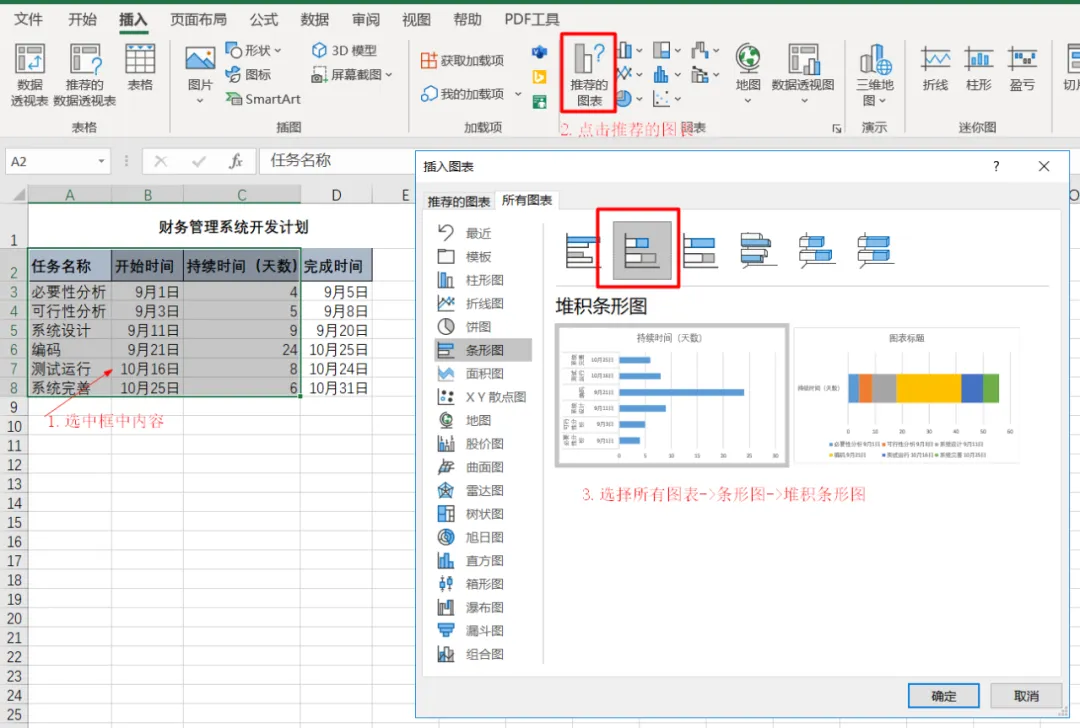Image resolution: width=1080 pixels, height=728 pixels.
Task: Select the 图表标题 stacked preview thumbnail
Action: [906, 395]
